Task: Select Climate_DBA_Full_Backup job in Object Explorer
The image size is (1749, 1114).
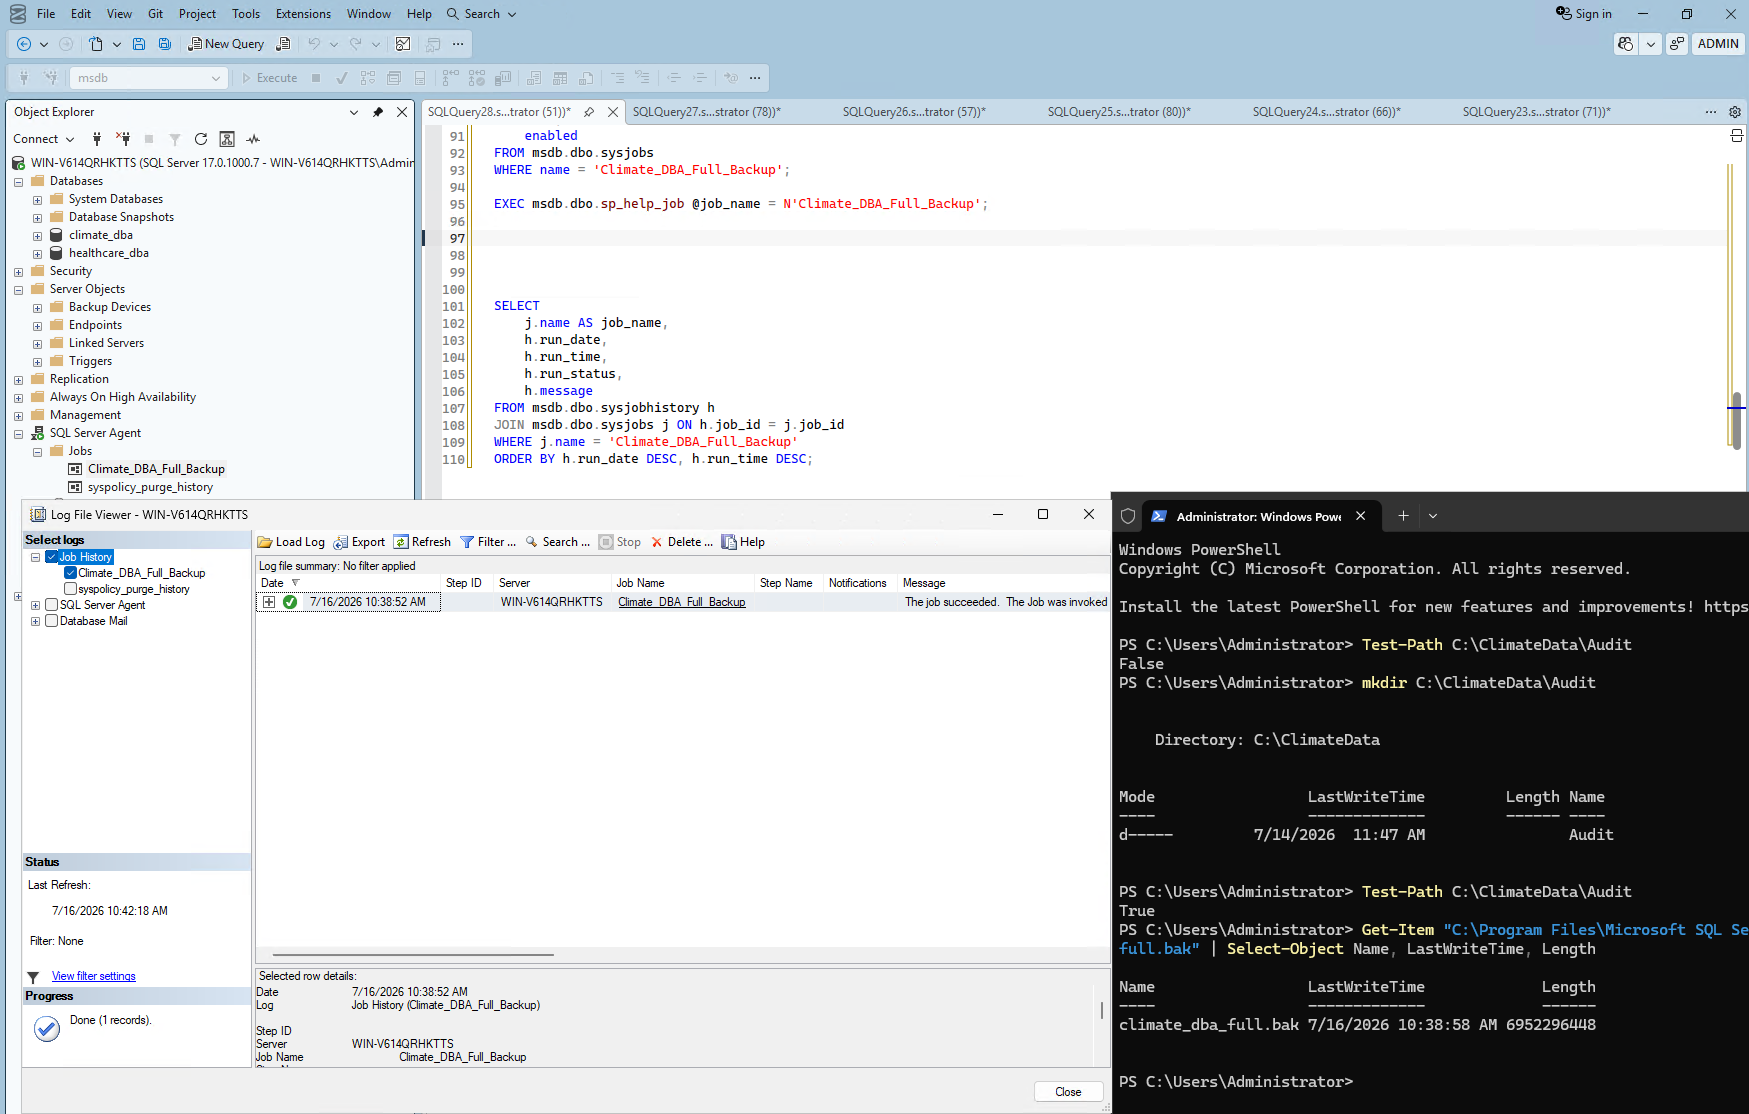Action: click(x=156, y=469)
